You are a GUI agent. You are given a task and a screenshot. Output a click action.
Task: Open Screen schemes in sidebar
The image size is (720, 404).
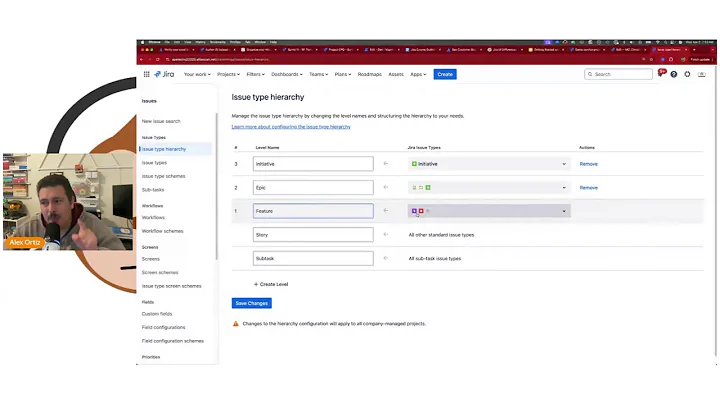pyautogui.click(x=160, y=272)
